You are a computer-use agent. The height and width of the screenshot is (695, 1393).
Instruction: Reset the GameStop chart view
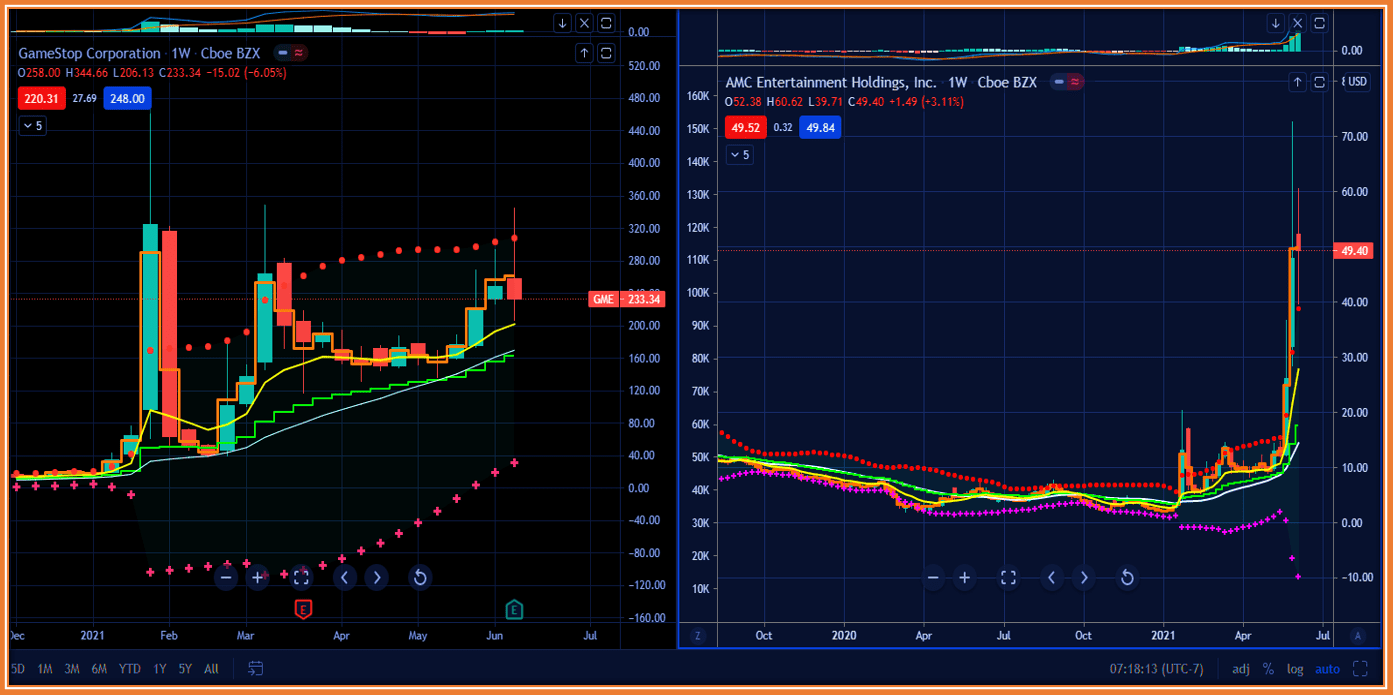coord(420,577)
